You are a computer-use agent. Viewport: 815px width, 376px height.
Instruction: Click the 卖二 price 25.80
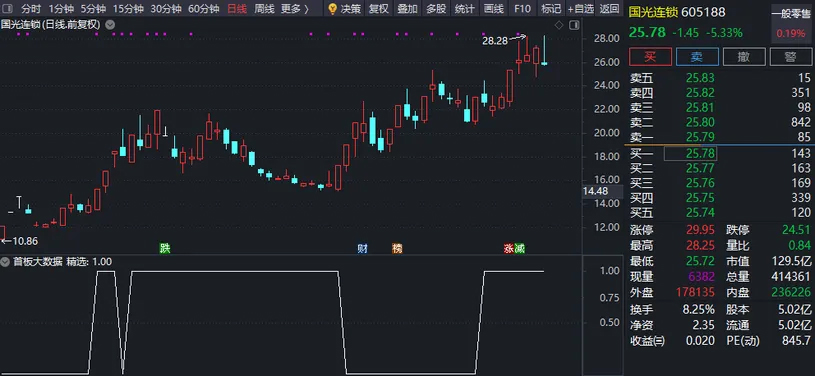[x=700, y=122]
